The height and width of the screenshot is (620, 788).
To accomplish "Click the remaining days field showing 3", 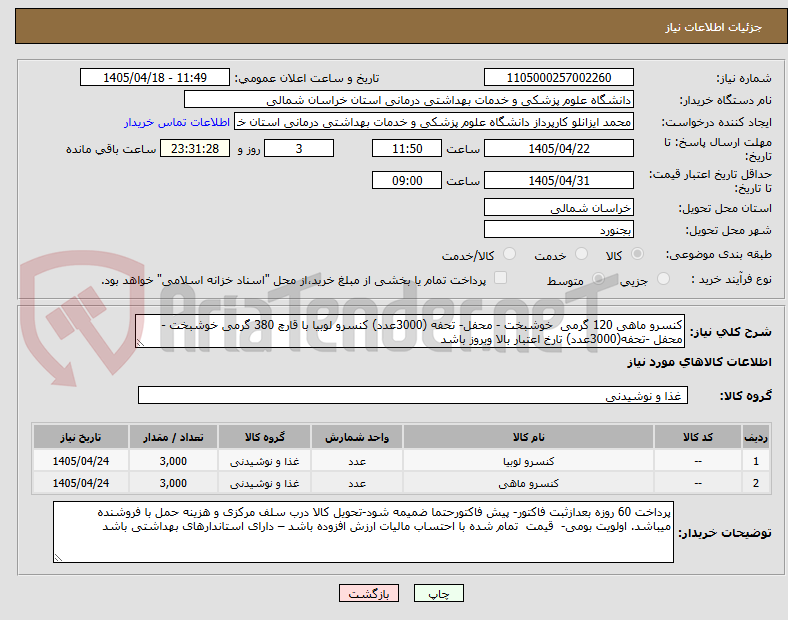I will [299, 148].
